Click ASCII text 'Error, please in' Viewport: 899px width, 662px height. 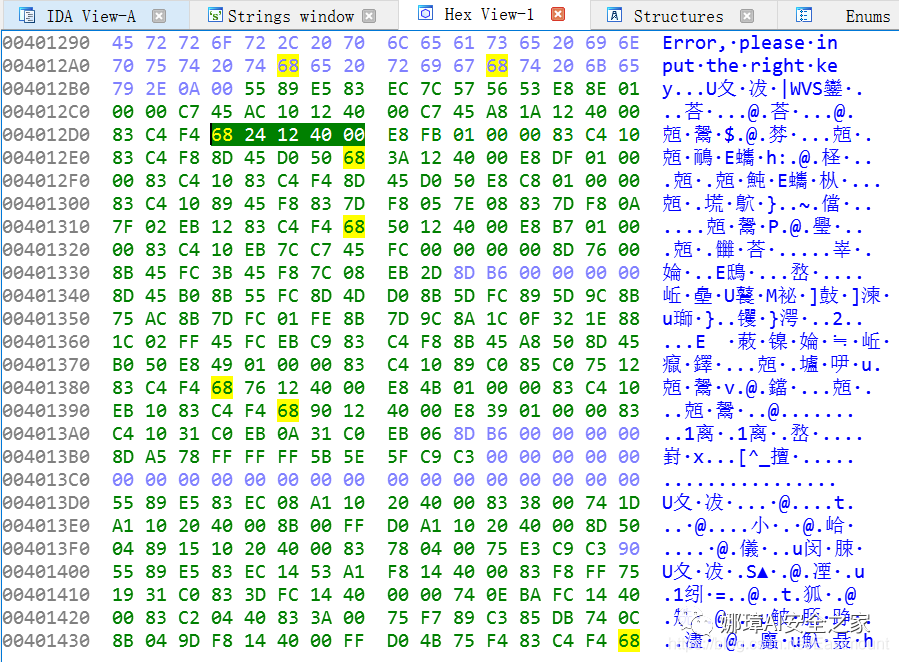pos(750,42)
